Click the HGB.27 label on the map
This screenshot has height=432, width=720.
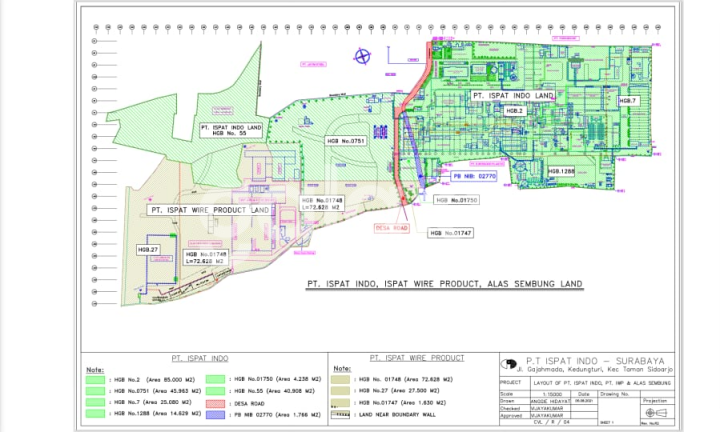pyautogui.click(x=150, y=249)
